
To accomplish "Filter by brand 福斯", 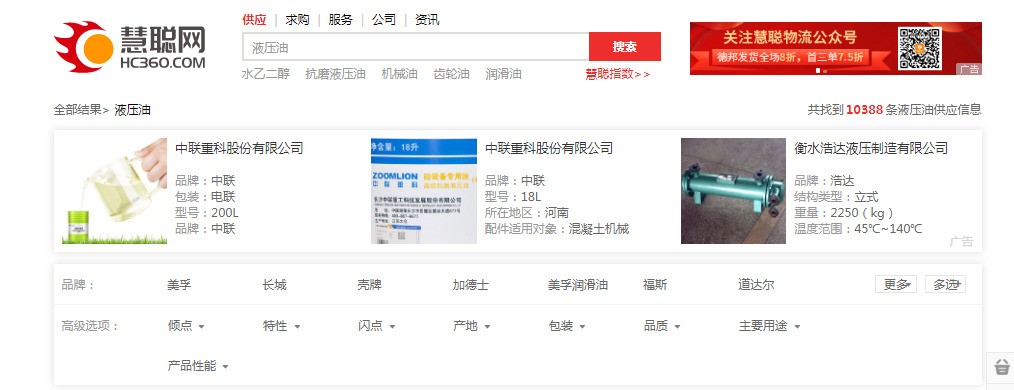I will (655, 285).
